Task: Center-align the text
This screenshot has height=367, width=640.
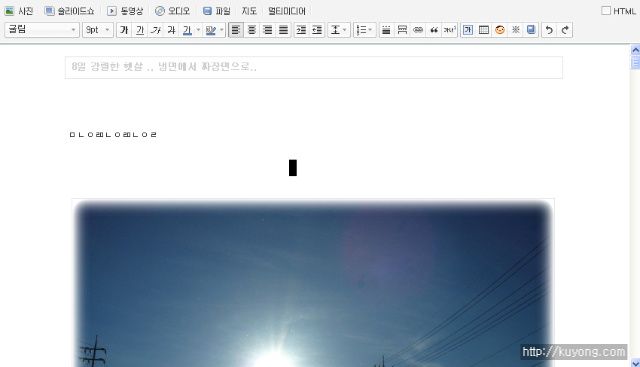Action: [252, 30]
